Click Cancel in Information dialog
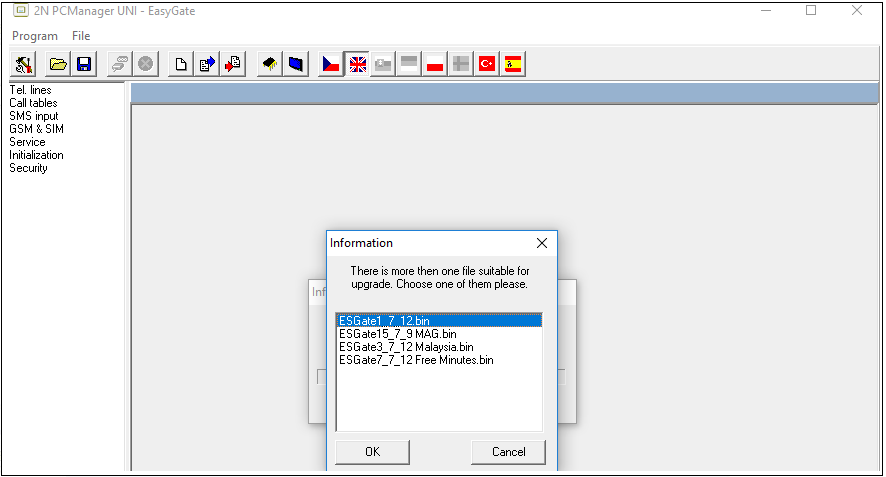The width and height of the screenshot is (886, 477). 509,452
